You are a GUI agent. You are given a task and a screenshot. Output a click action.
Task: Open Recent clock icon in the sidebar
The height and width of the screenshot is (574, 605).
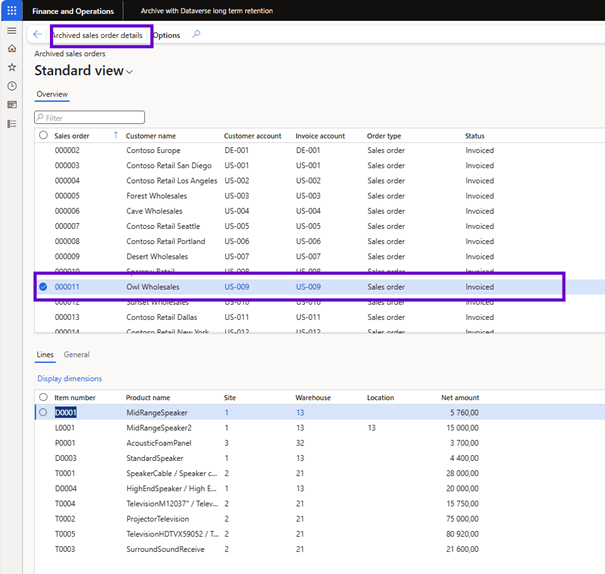pyautogui.click(x=12, y=86)
